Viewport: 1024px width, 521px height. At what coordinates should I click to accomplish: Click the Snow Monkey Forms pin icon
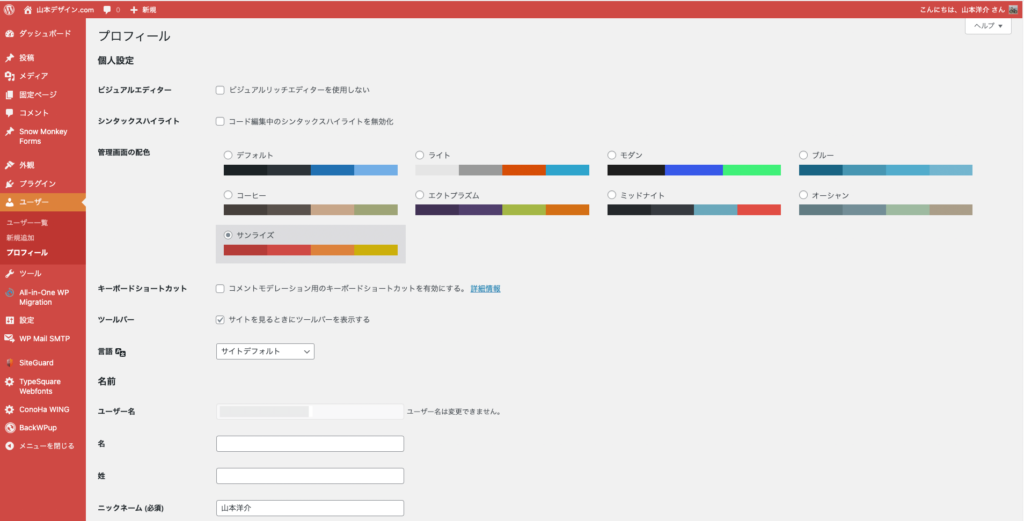pyautogui.click(x=10, y=131)
